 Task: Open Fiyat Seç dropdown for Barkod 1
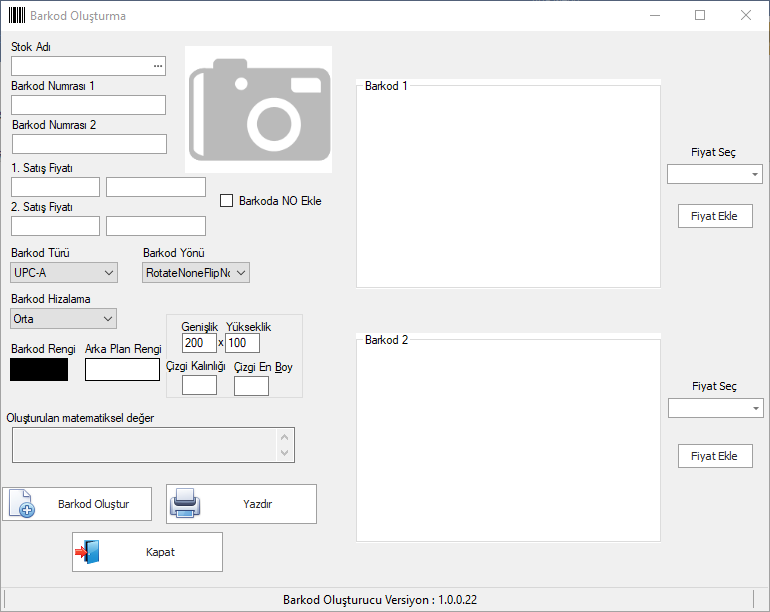pos(714,174)
